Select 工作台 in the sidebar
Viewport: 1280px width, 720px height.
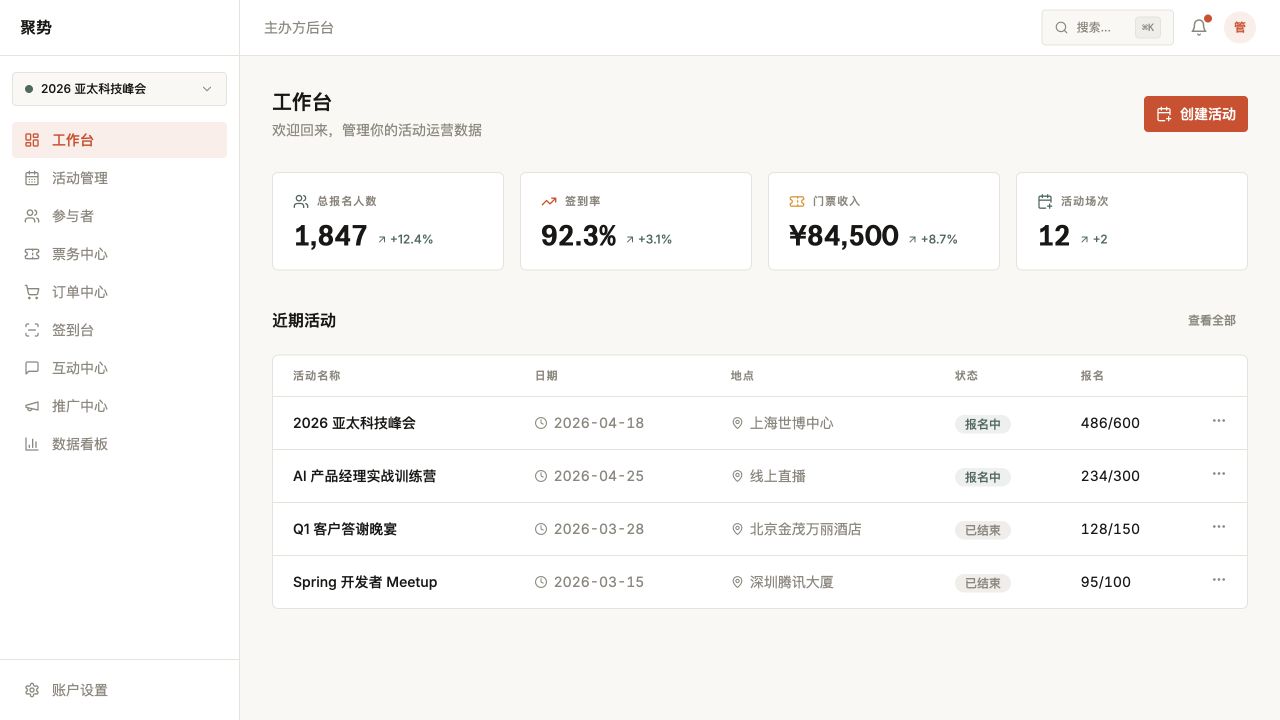[119, 140]
